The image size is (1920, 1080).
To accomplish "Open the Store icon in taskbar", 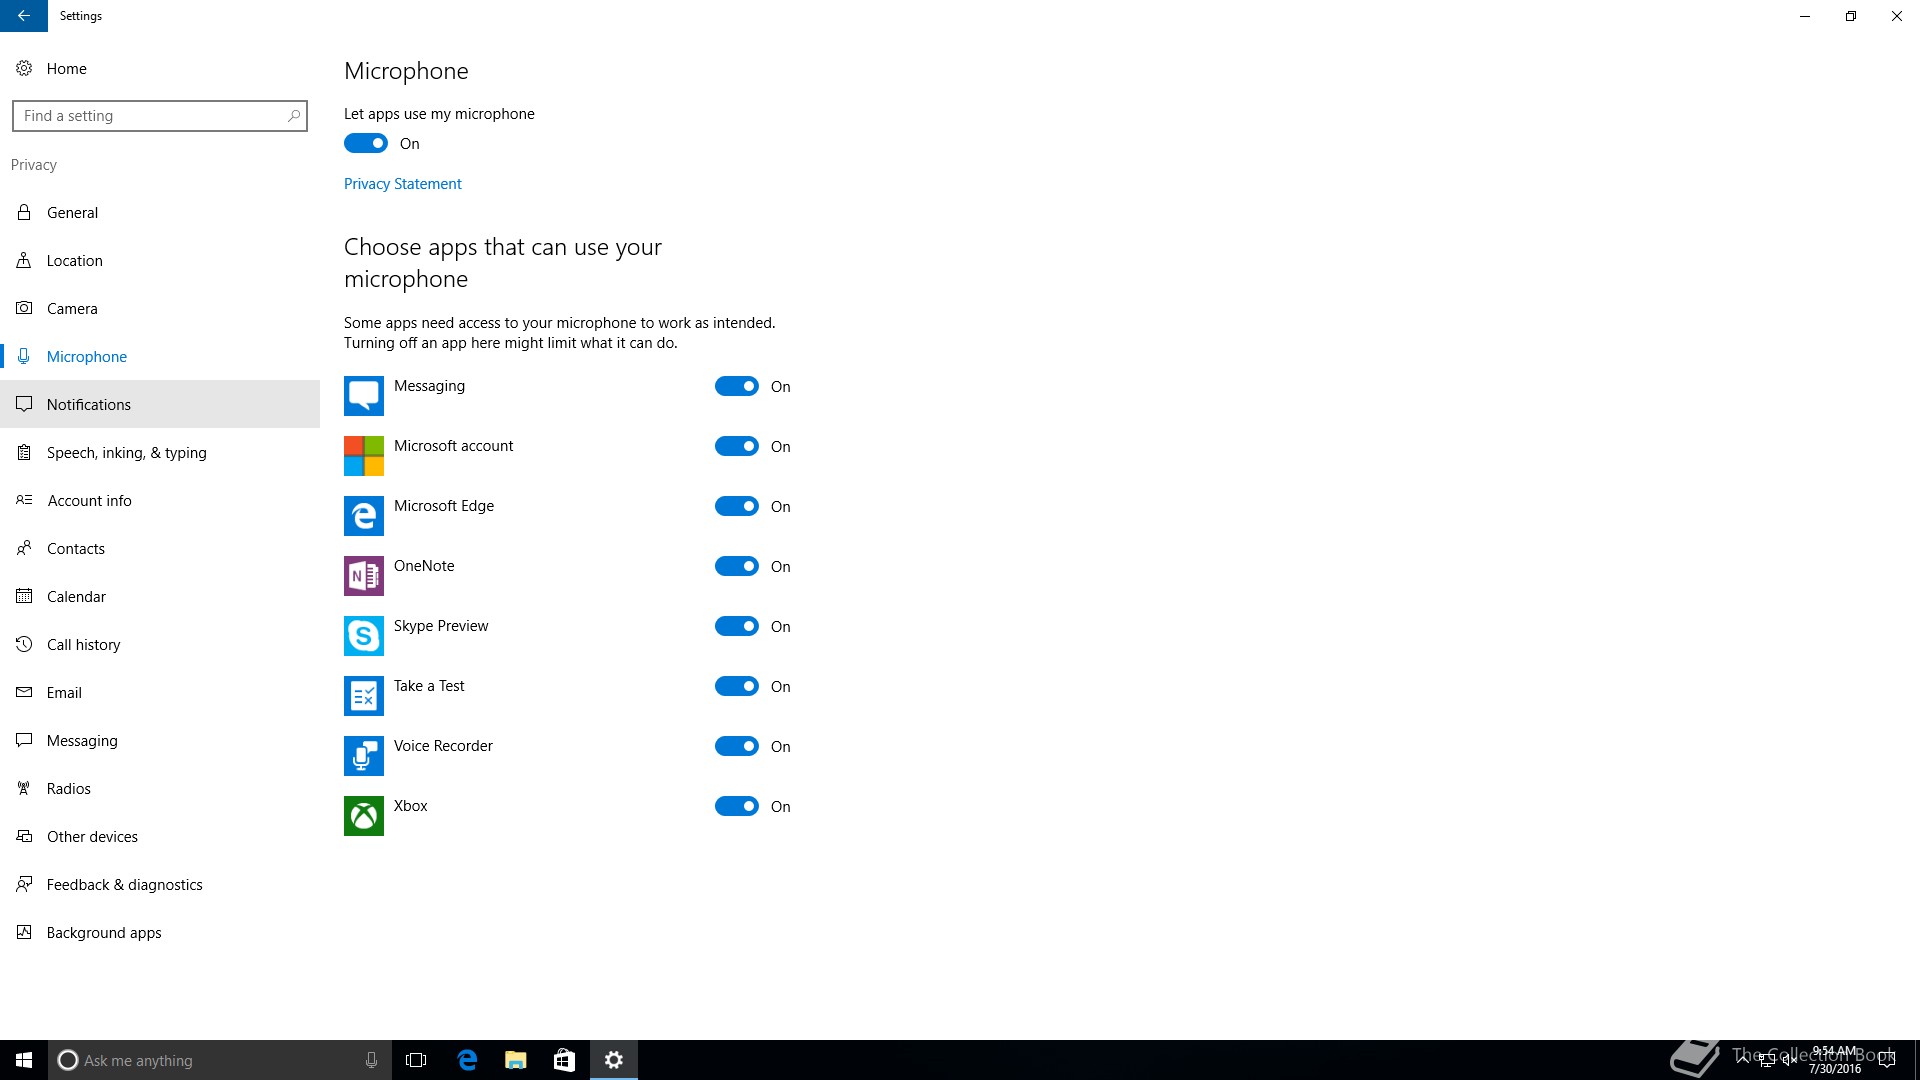I will (564, 1060).
